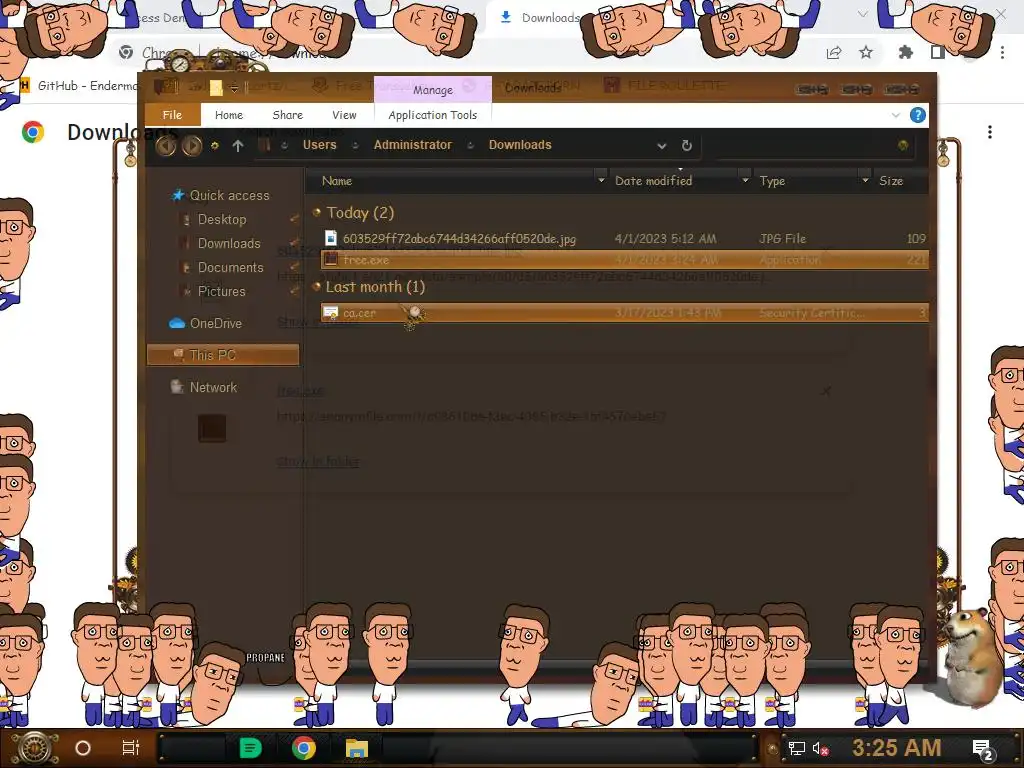Click the network tray icon
This screenshot has width=1024, height=768.
(x=797, y=748)
